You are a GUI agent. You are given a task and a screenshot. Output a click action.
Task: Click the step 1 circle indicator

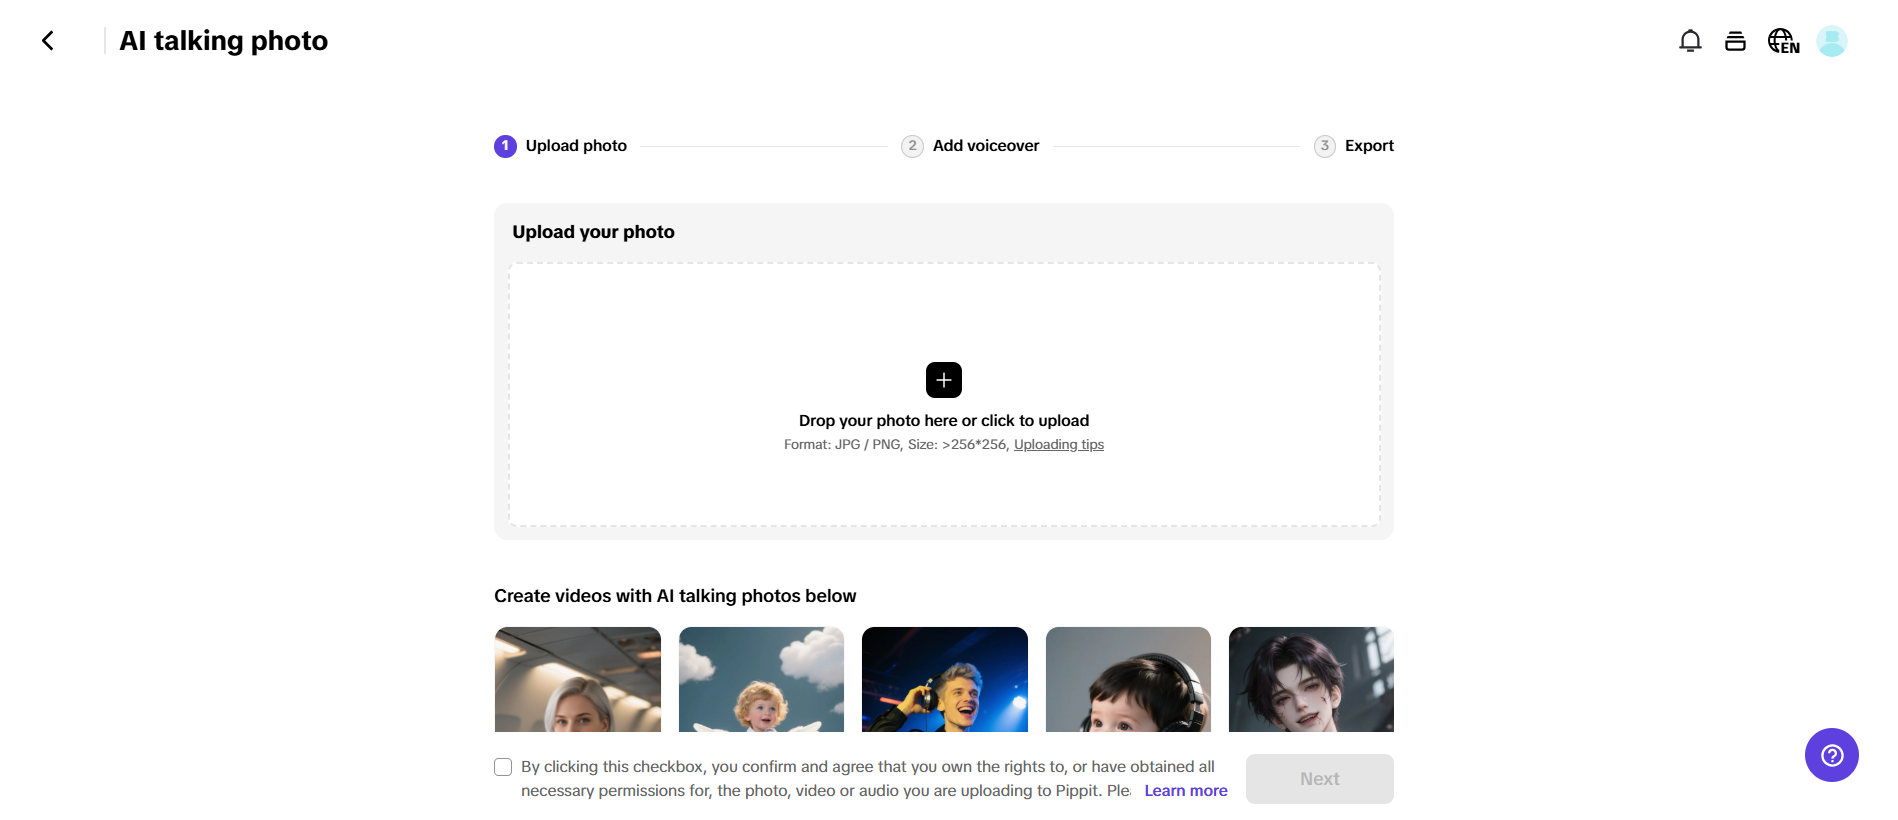tap(505, 146)
